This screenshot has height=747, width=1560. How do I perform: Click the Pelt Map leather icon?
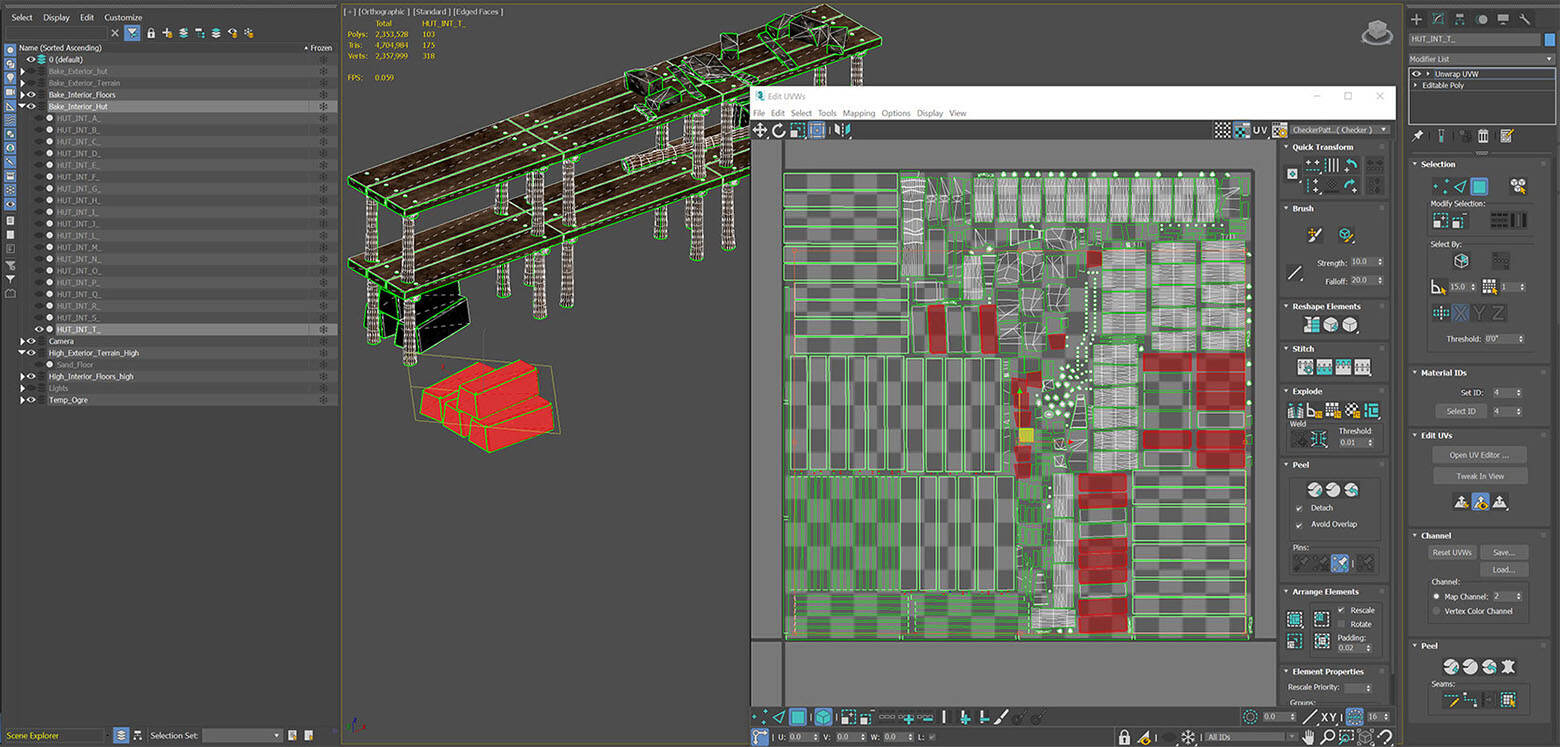pos(1508,667)
